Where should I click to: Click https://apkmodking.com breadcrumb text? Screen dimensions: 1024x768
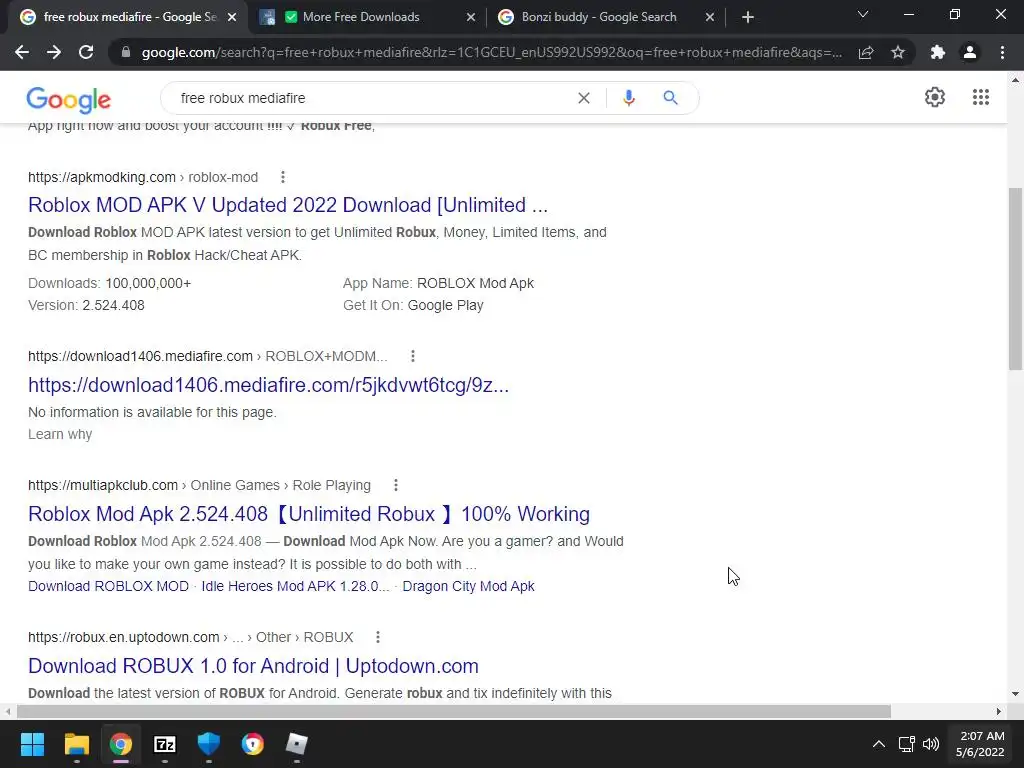click(102, 177)
